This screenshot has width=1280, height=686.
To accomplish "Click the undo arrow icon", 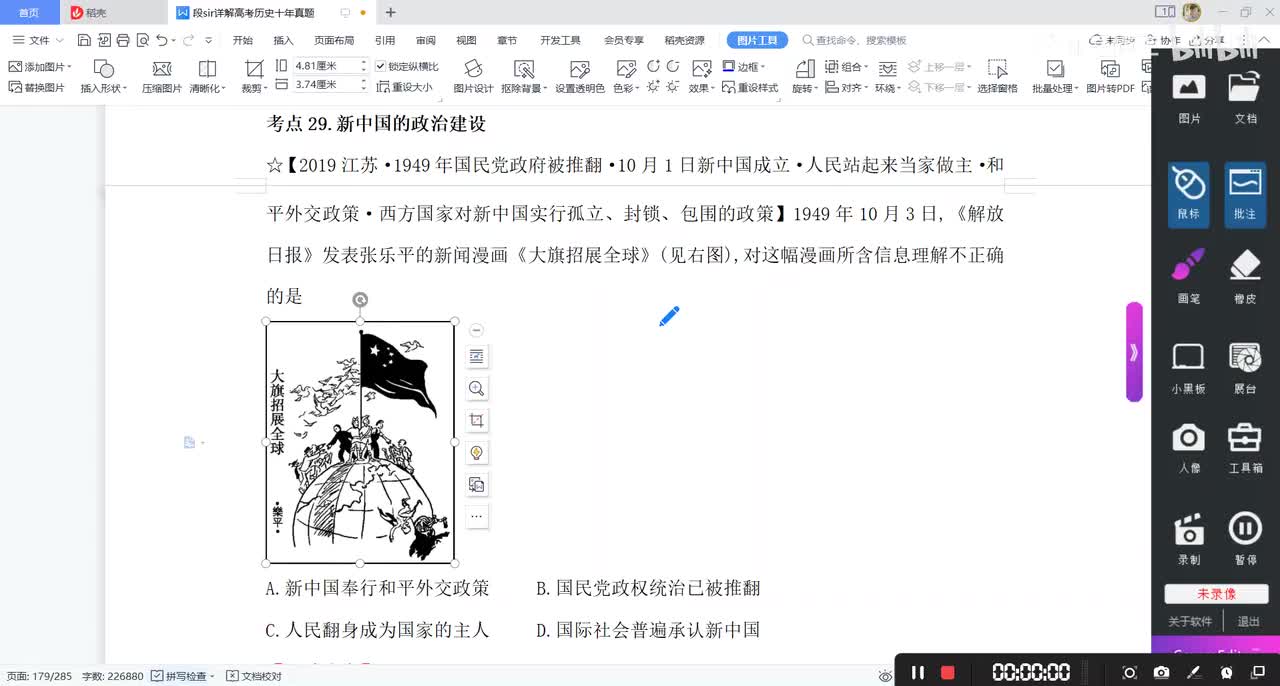I will [162, 40].
